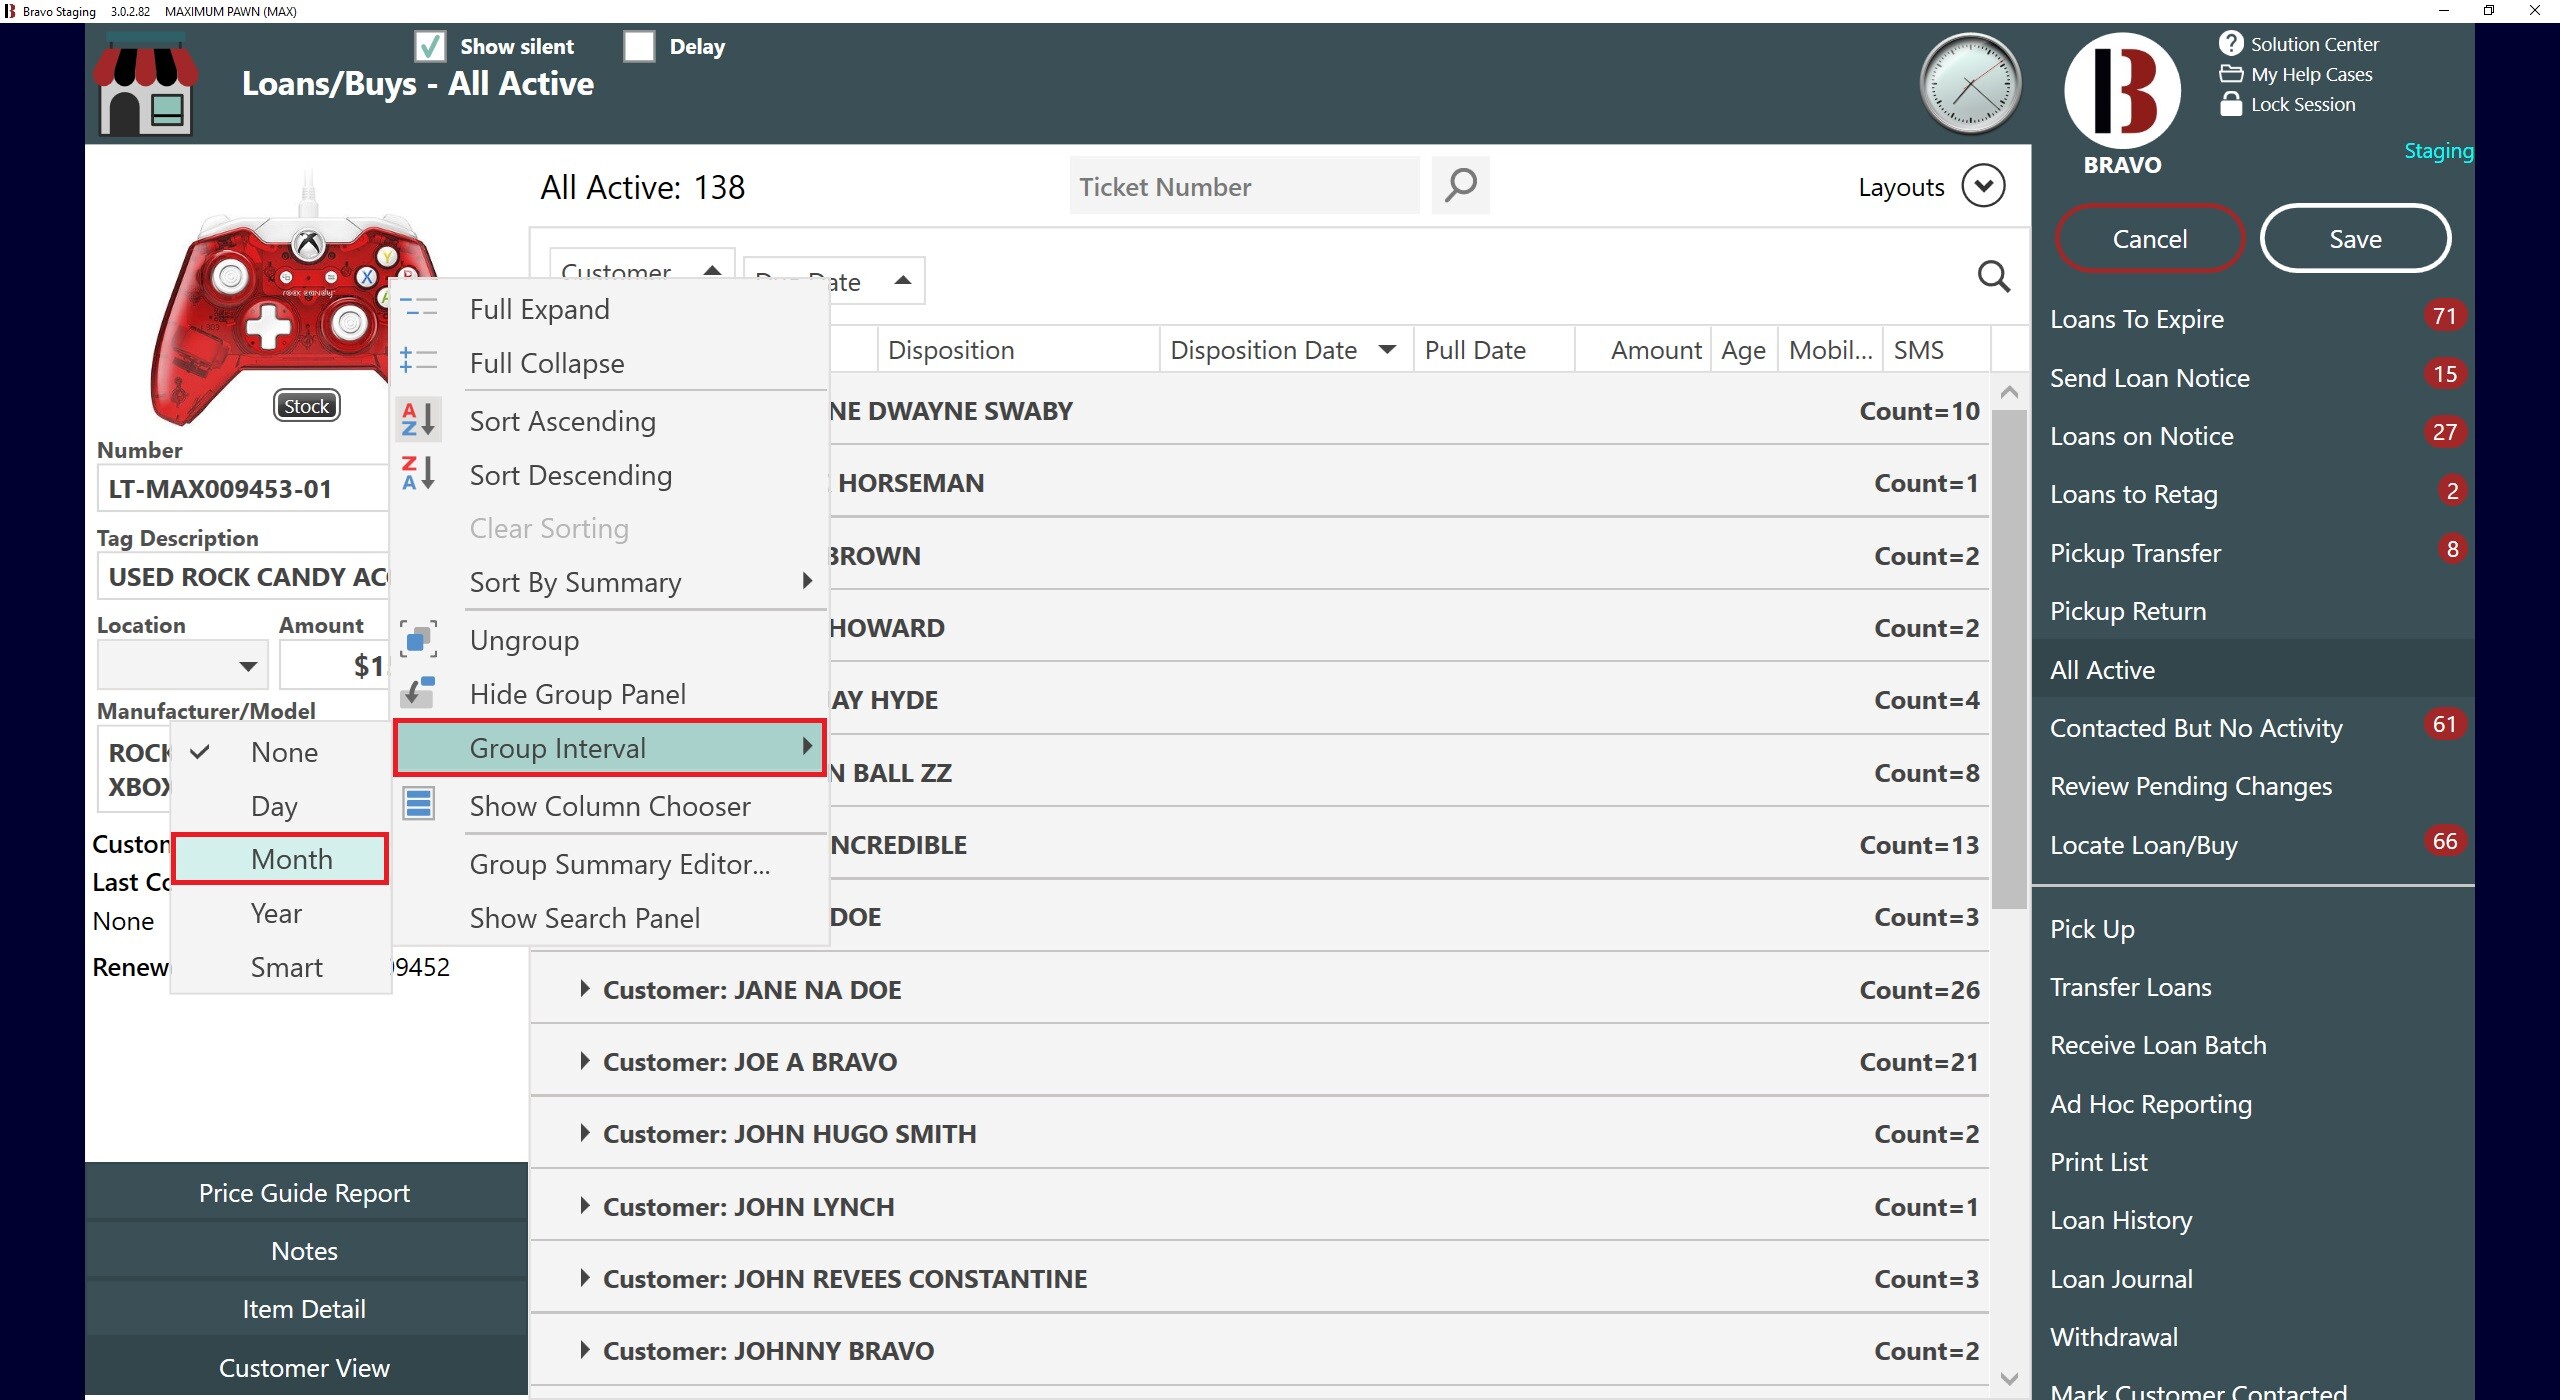This screenshot has width=2560, height=1400.
Task: Open Pickup Transfer list
Action: pyautogui.click(x=2135, y=552)
